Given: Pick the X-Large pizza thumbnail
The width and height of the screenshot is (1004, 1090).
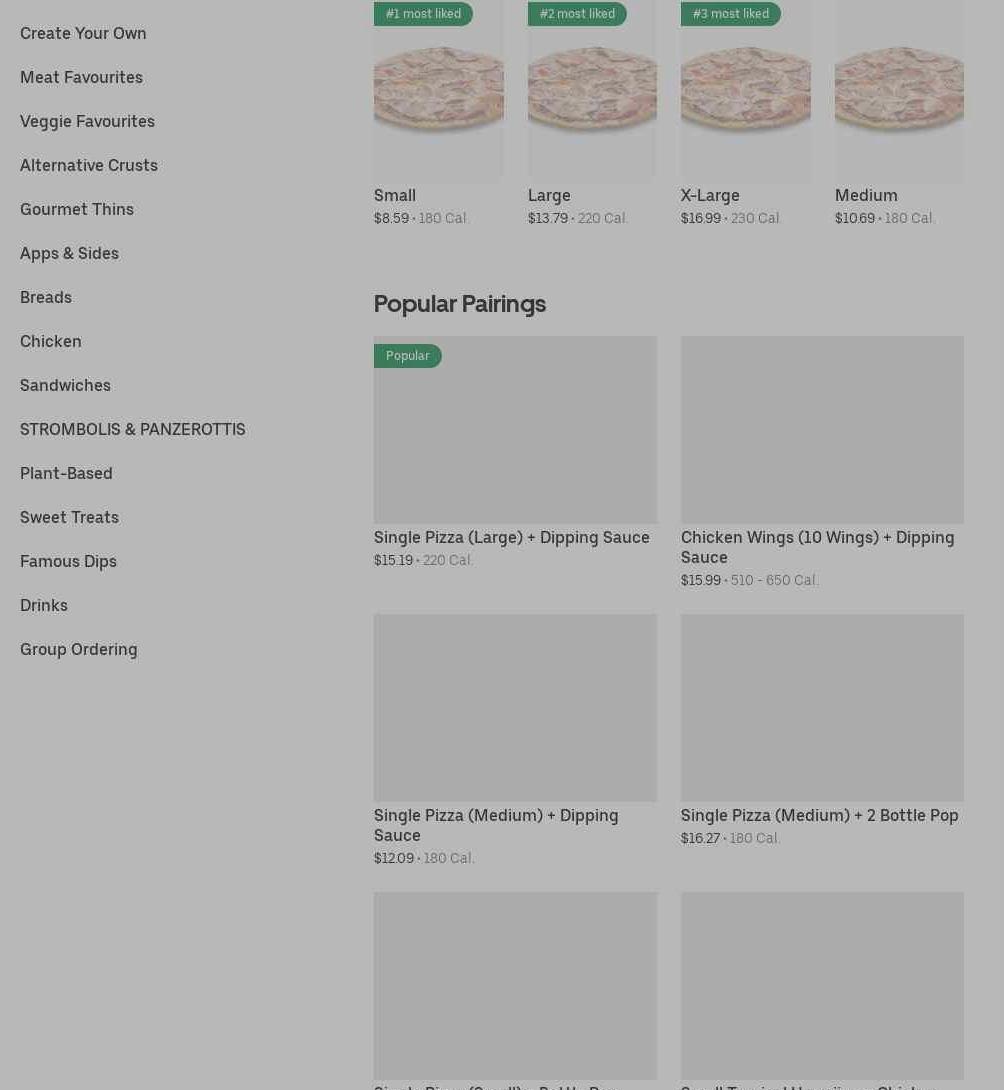Looking at the screenshot, I should 745,94.
